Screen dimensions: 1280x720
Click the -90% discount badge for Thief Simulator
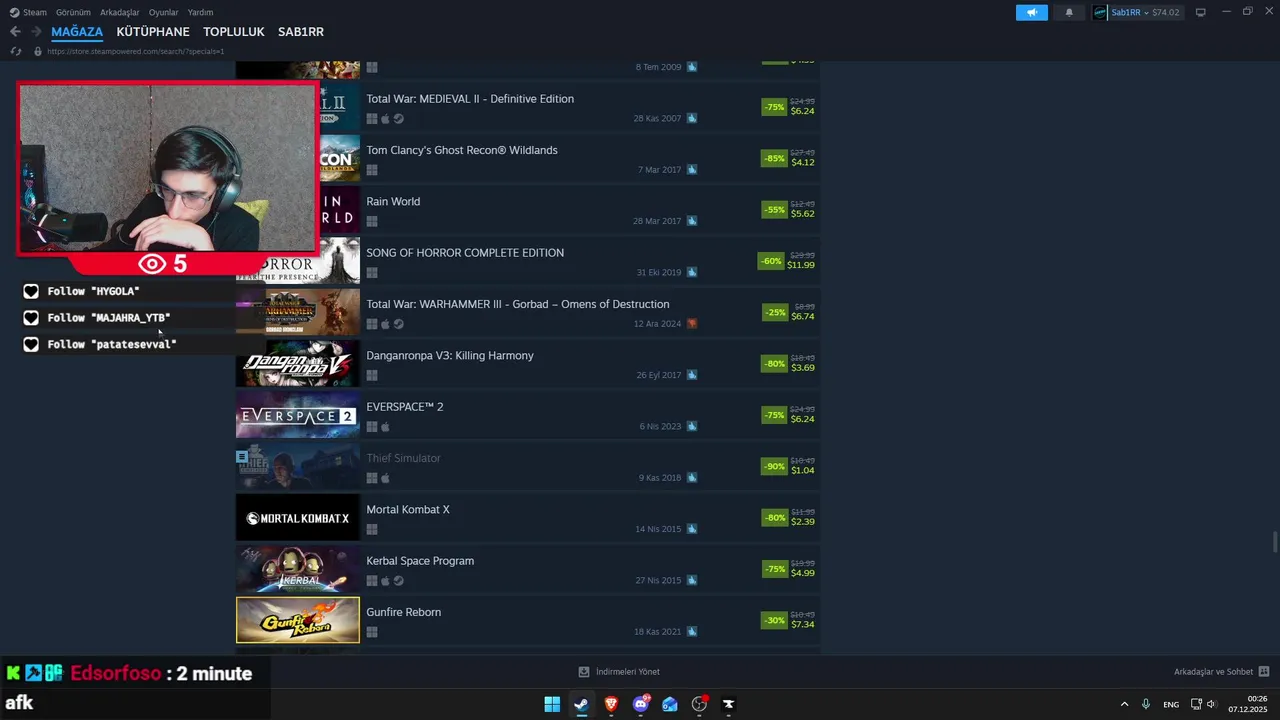click(774, 466)
